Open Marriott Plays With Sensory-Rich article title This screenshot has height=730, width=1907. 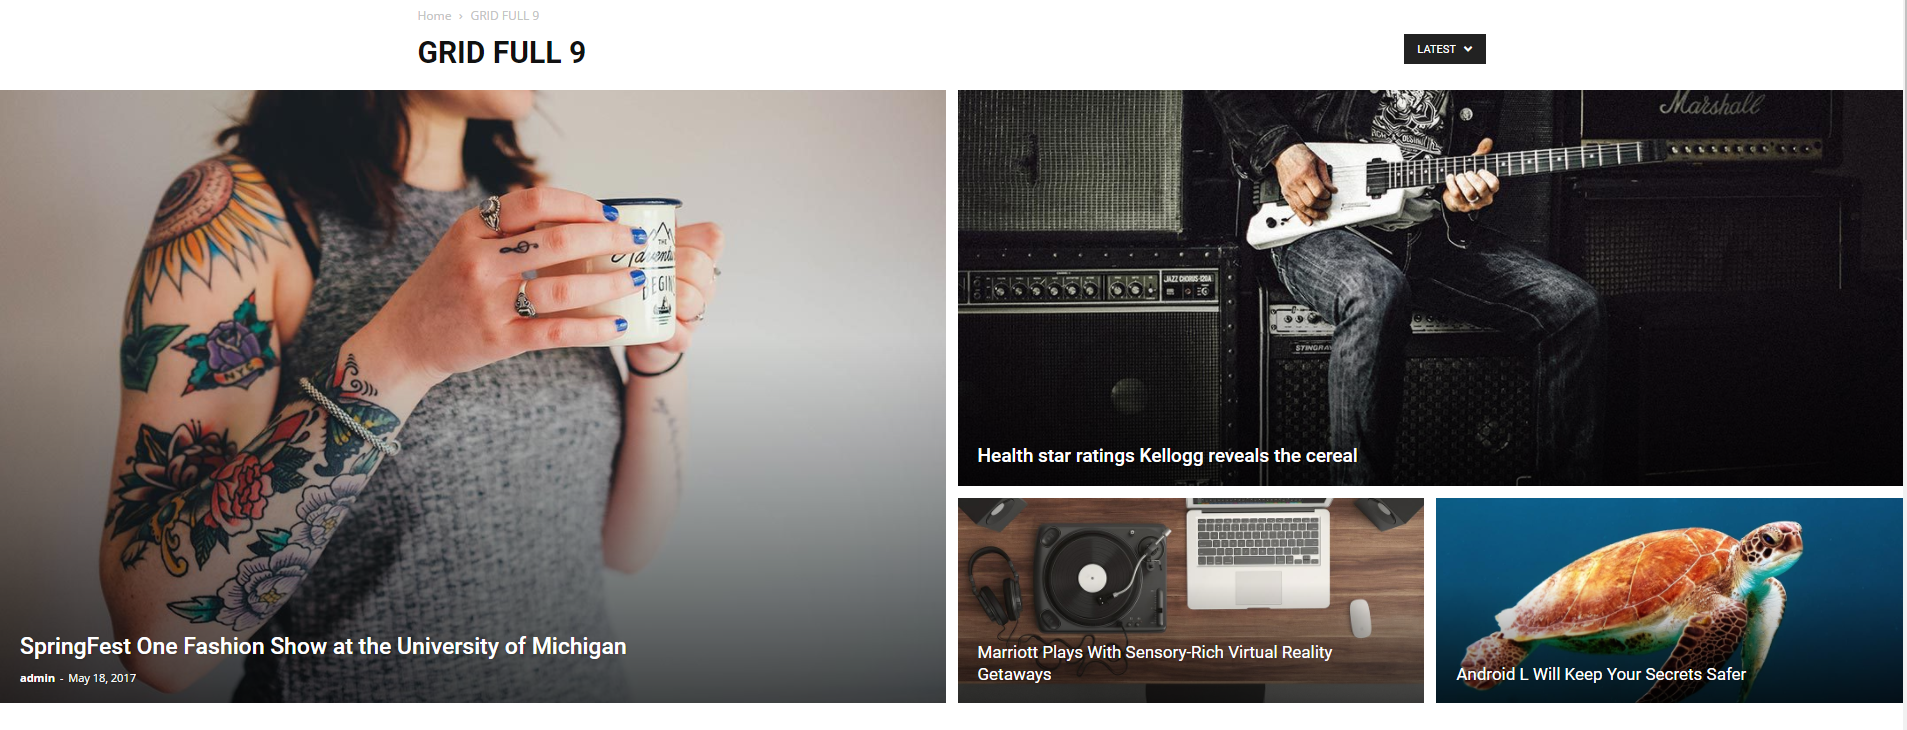1155,663
